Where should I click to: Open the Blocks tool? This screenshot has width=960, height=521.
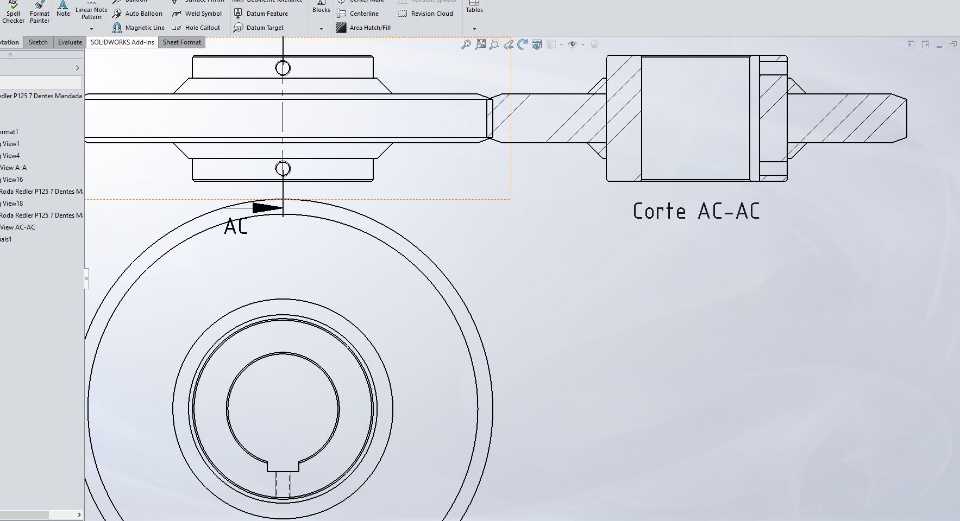point(321,7)
